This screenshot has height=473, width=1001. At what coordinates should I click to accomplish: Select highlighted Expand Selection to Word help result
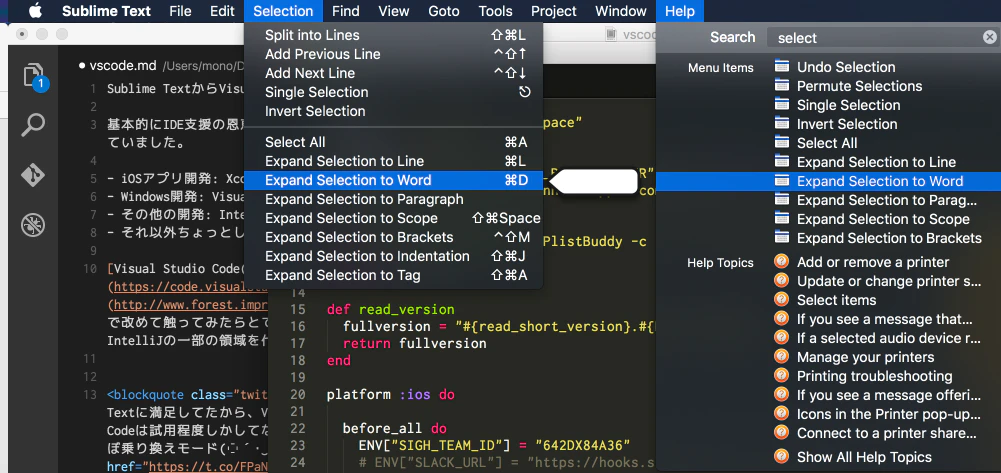tap(828, 181)
